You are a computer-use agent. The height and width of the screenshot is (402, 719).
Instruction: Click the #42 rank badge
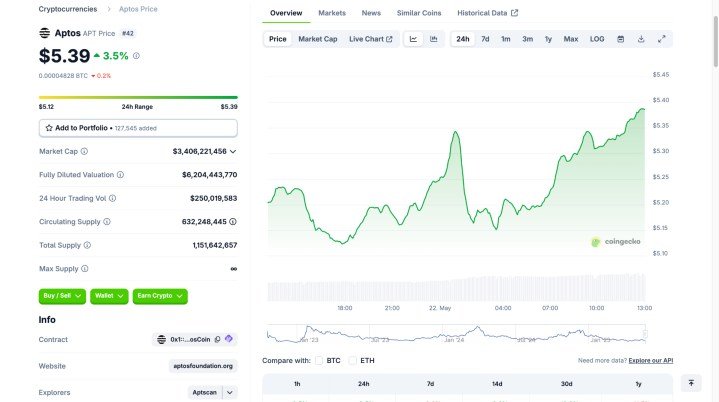128,33
